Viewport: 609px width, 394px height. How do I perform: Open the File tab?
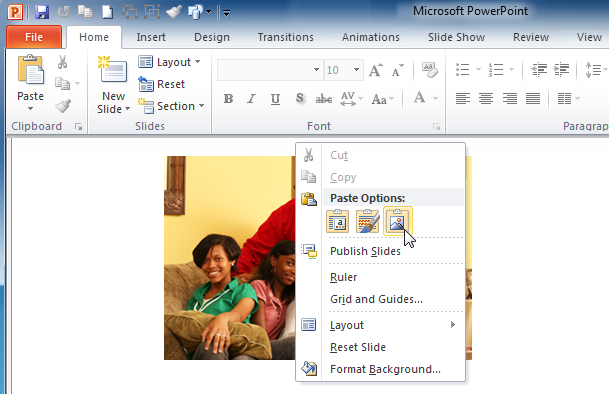click(34, 37)
